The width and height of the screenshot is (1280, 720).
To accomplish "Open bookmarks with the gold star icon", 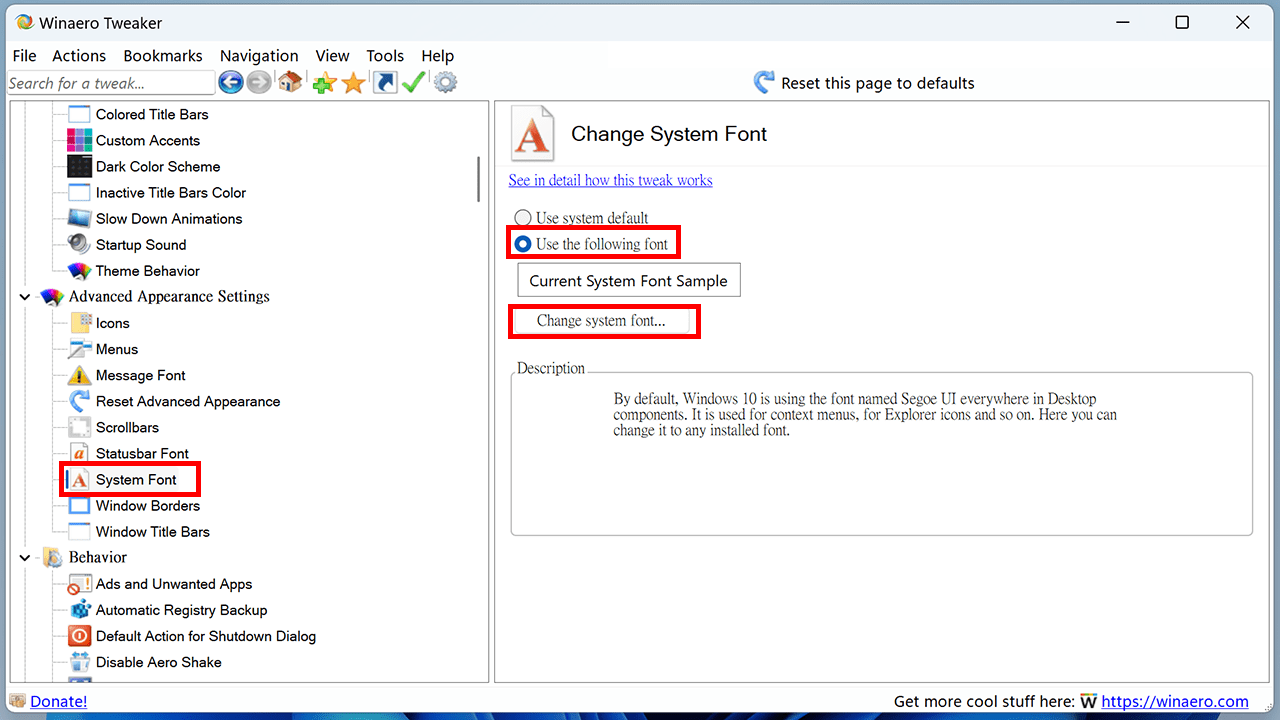I will (353, 83).
